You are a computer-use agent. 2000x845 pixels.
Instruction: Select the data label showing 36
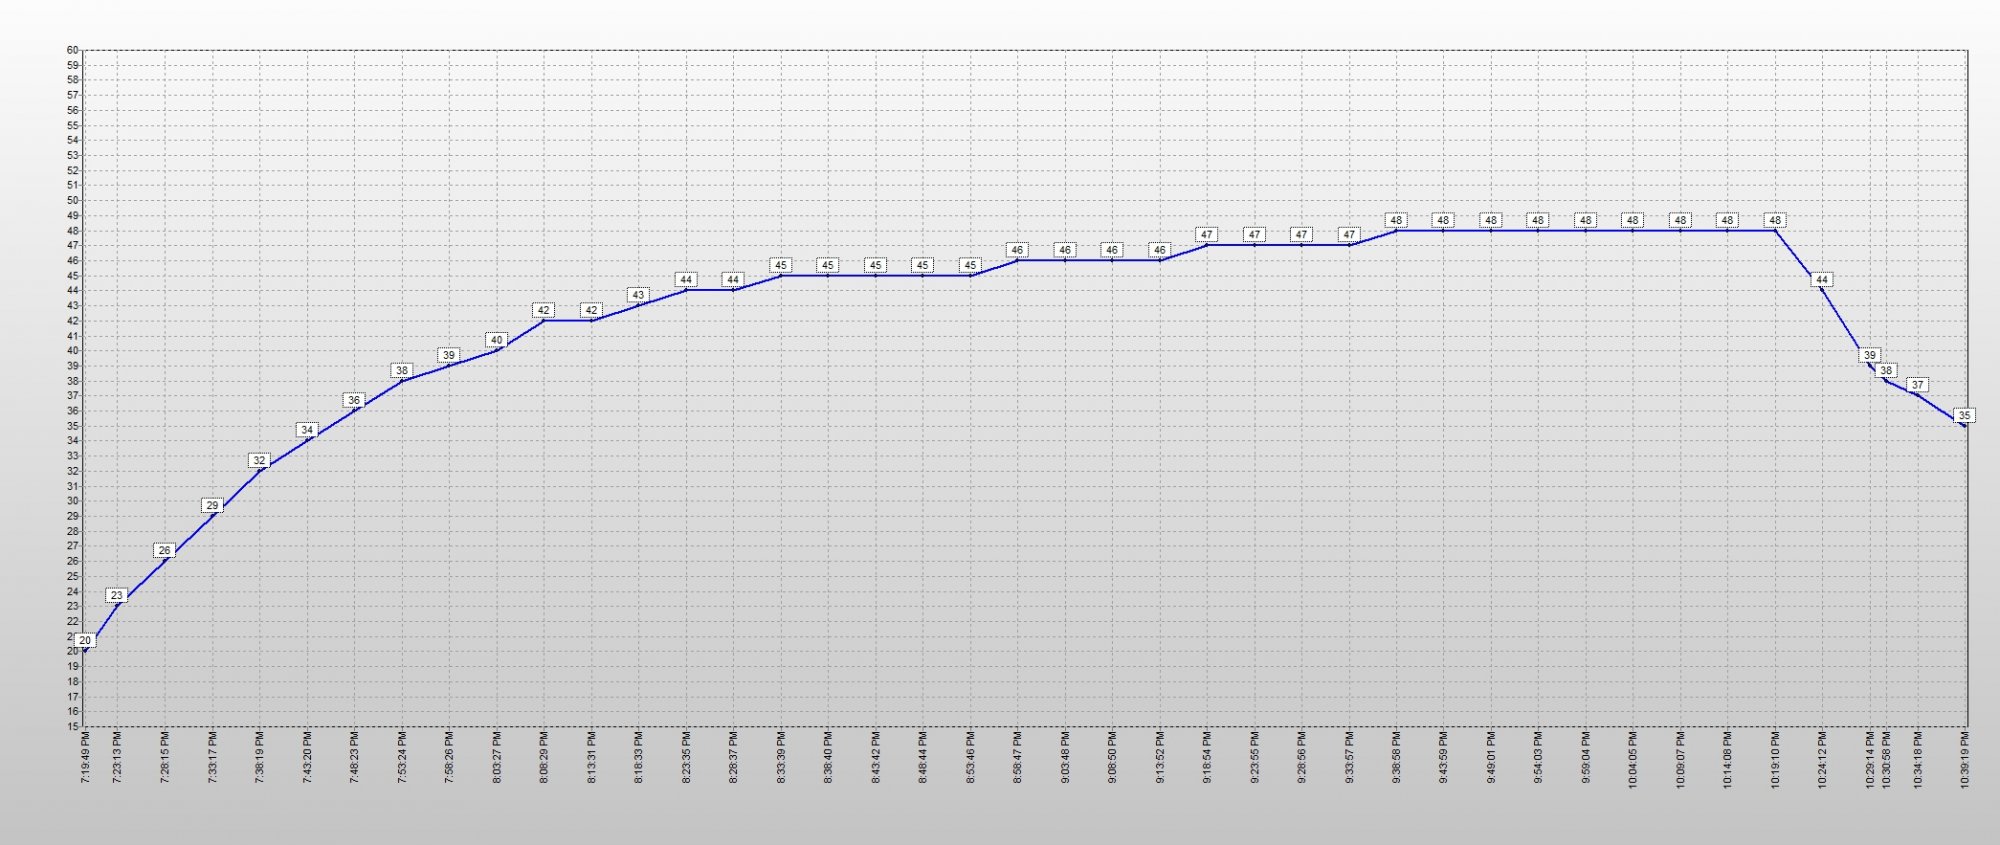point(354,400)
